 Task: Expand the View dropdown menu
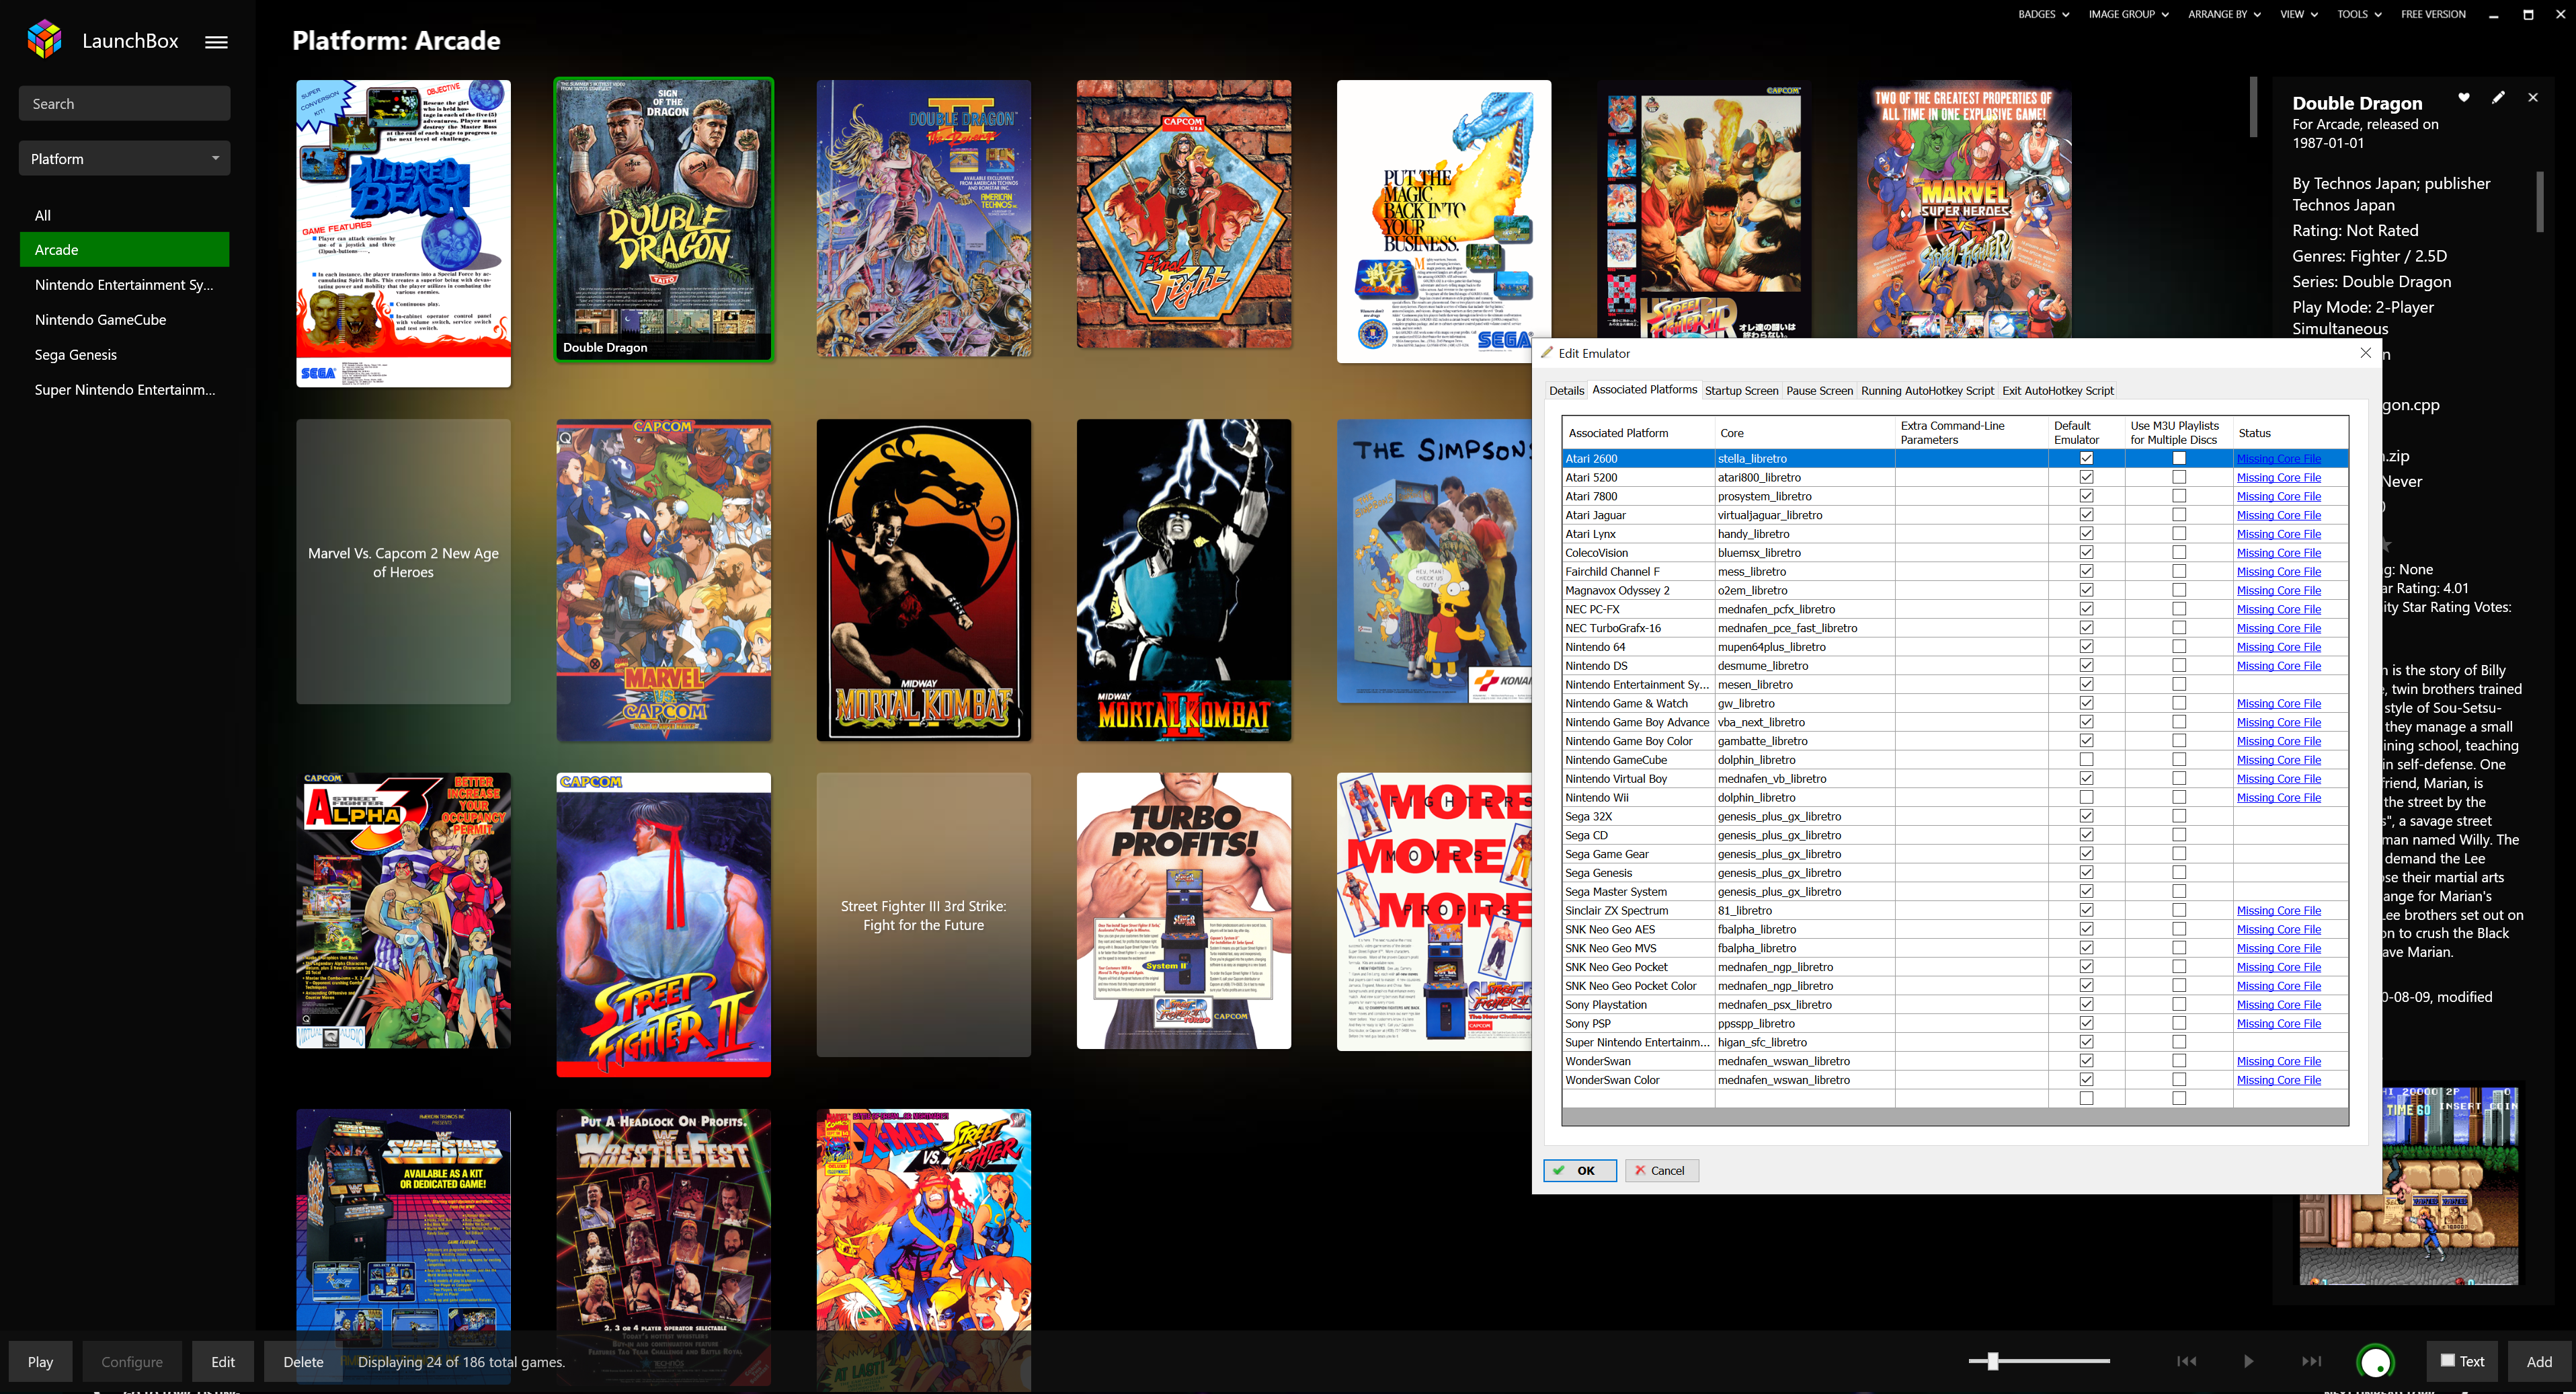(2298, 14)
